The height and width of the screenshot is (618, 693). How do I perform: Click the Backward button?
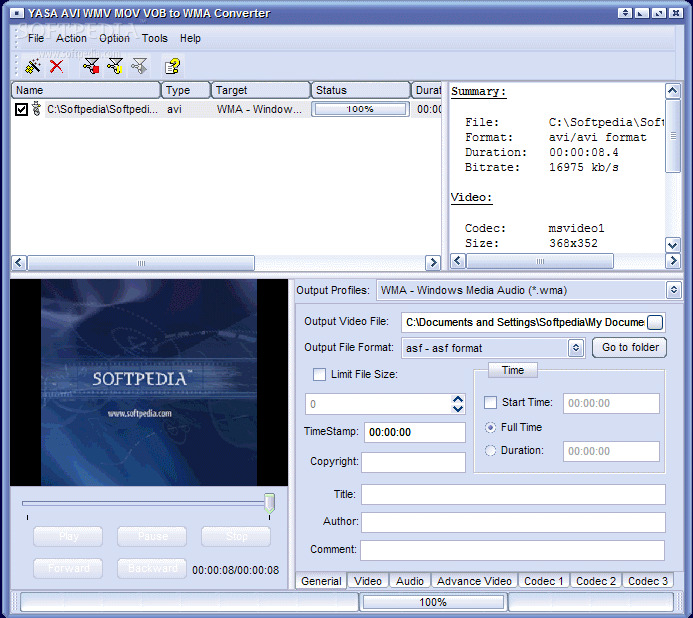152,568
